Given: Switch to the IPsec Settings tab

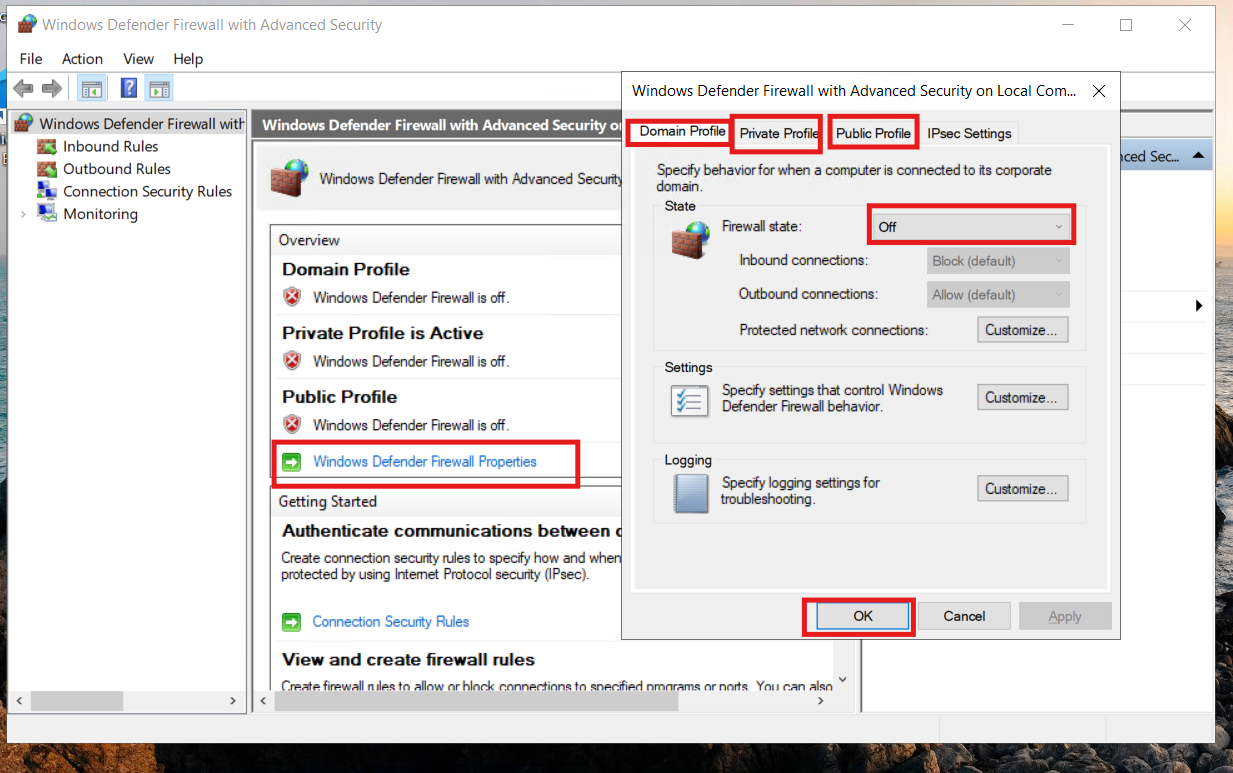Looking at the screenshot, I should click(x=969, y=133).
